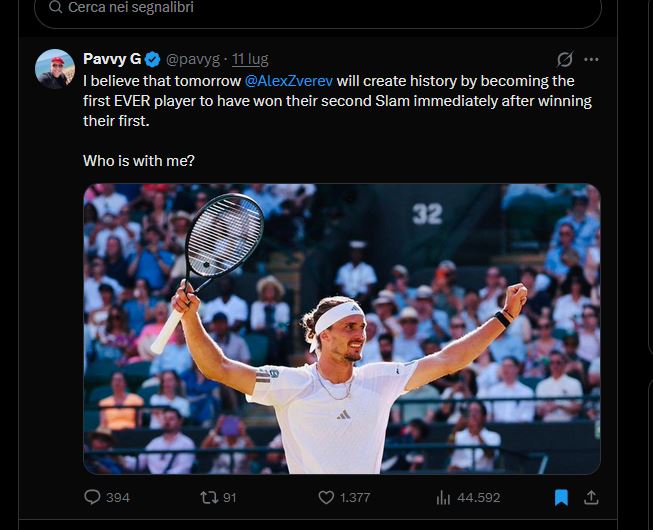Viewport: 653px width, 530px height.
Task: Click the reply speech bubble icon
Action: (92, 497)
